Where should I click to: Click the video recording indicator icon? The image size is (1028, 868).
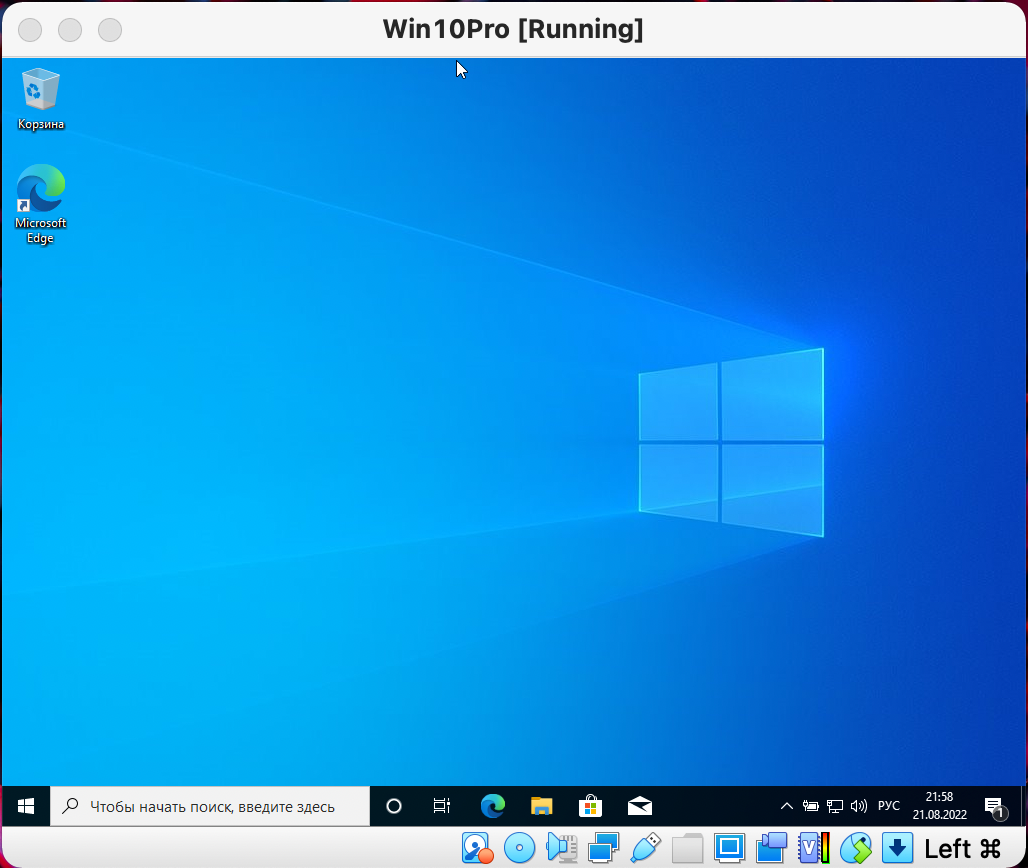(771, 848)
